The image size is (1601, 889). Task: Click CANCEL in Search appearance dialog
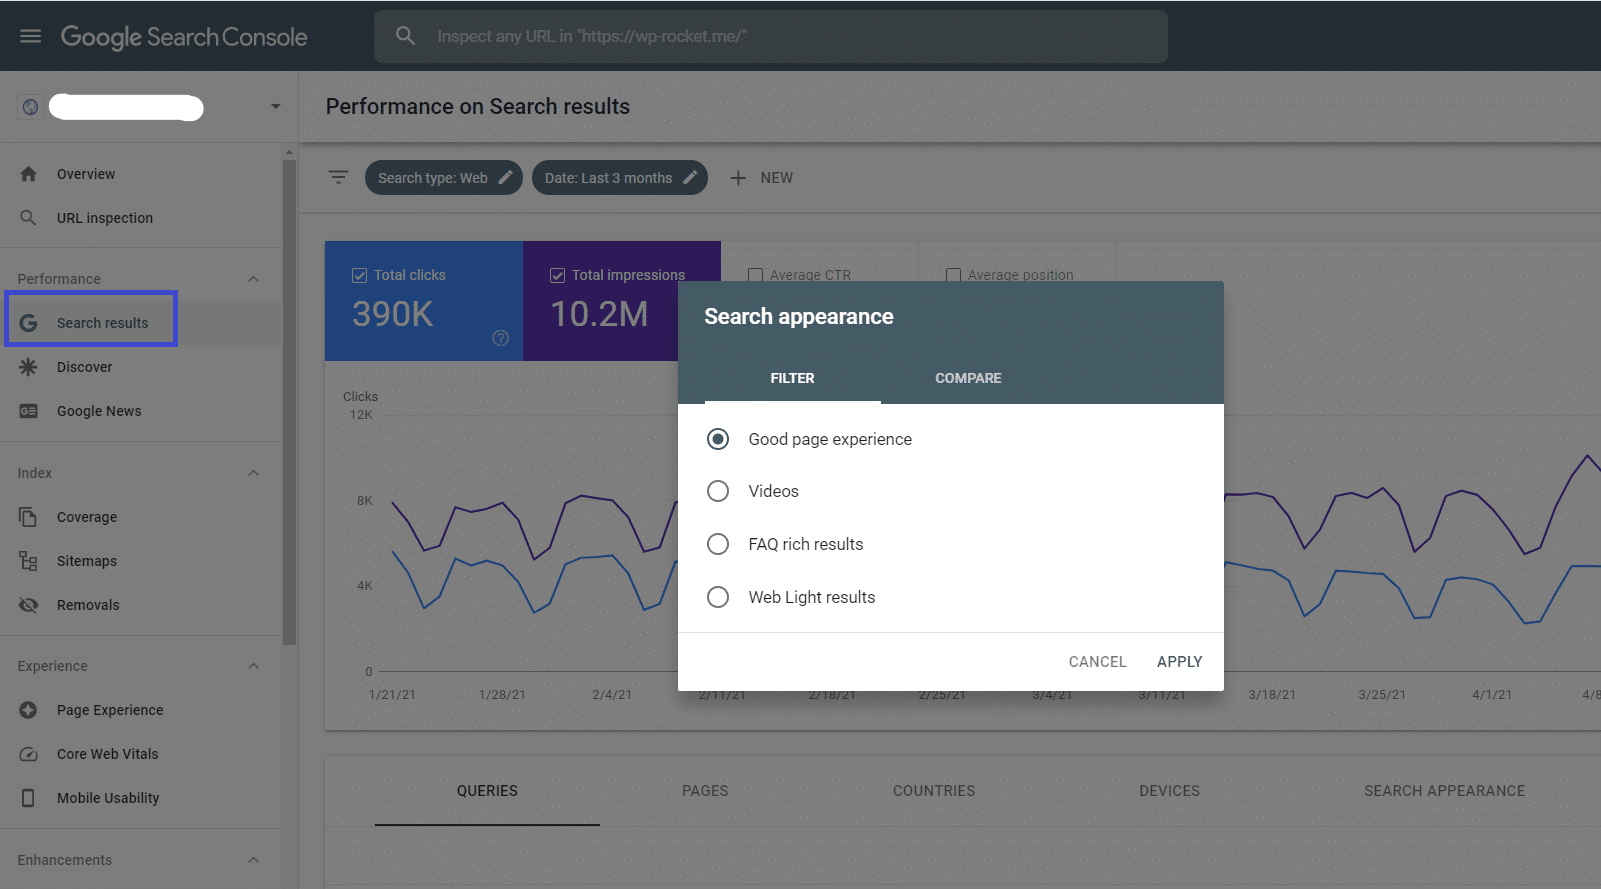1097,662
